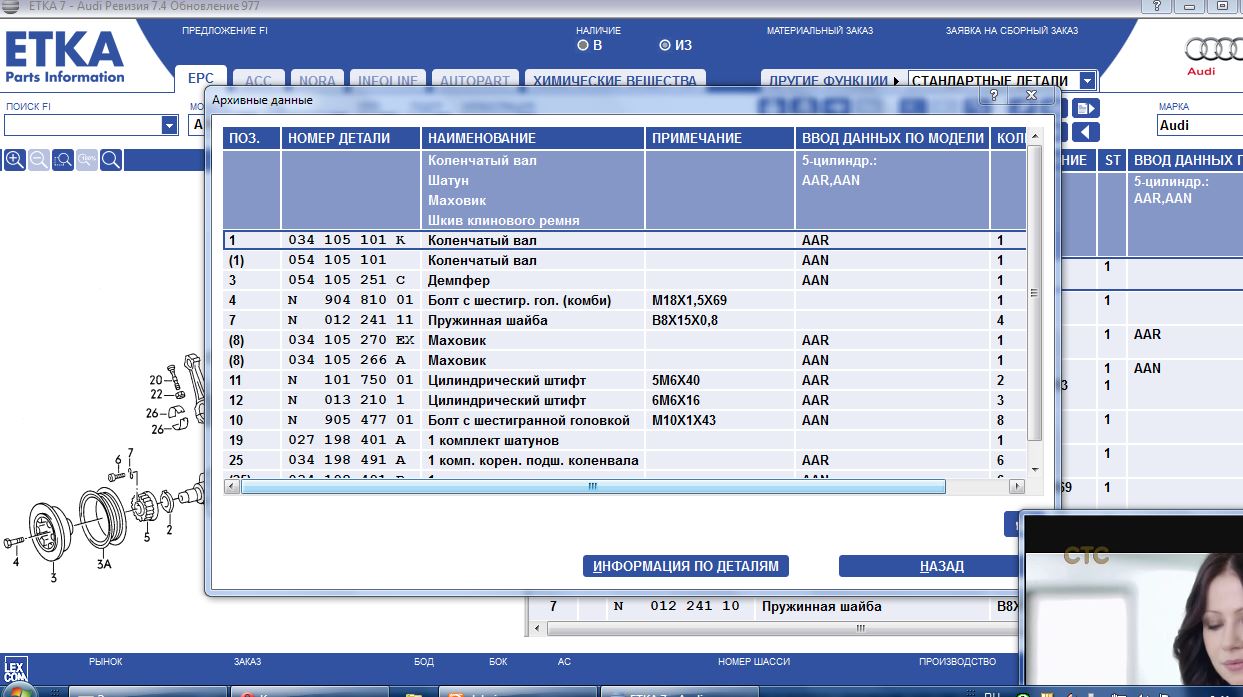The height and width of the screenshot is (697, 1243).
Task: Open the ПОИСК FI dropdown arrow
Action: click(x=170, y=125)
